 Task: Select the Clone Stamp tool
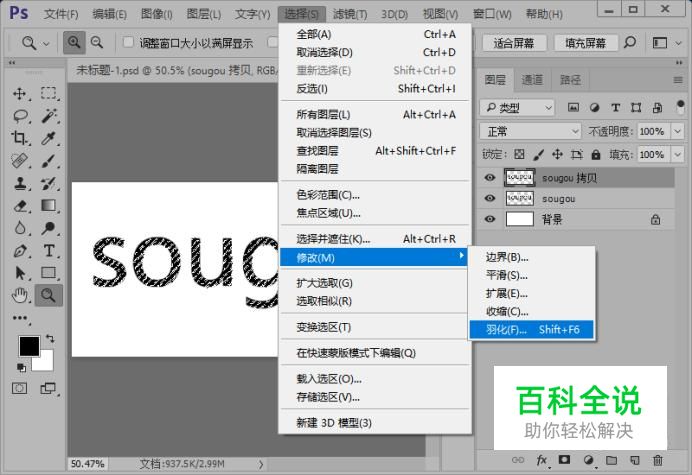click(19, 183)
